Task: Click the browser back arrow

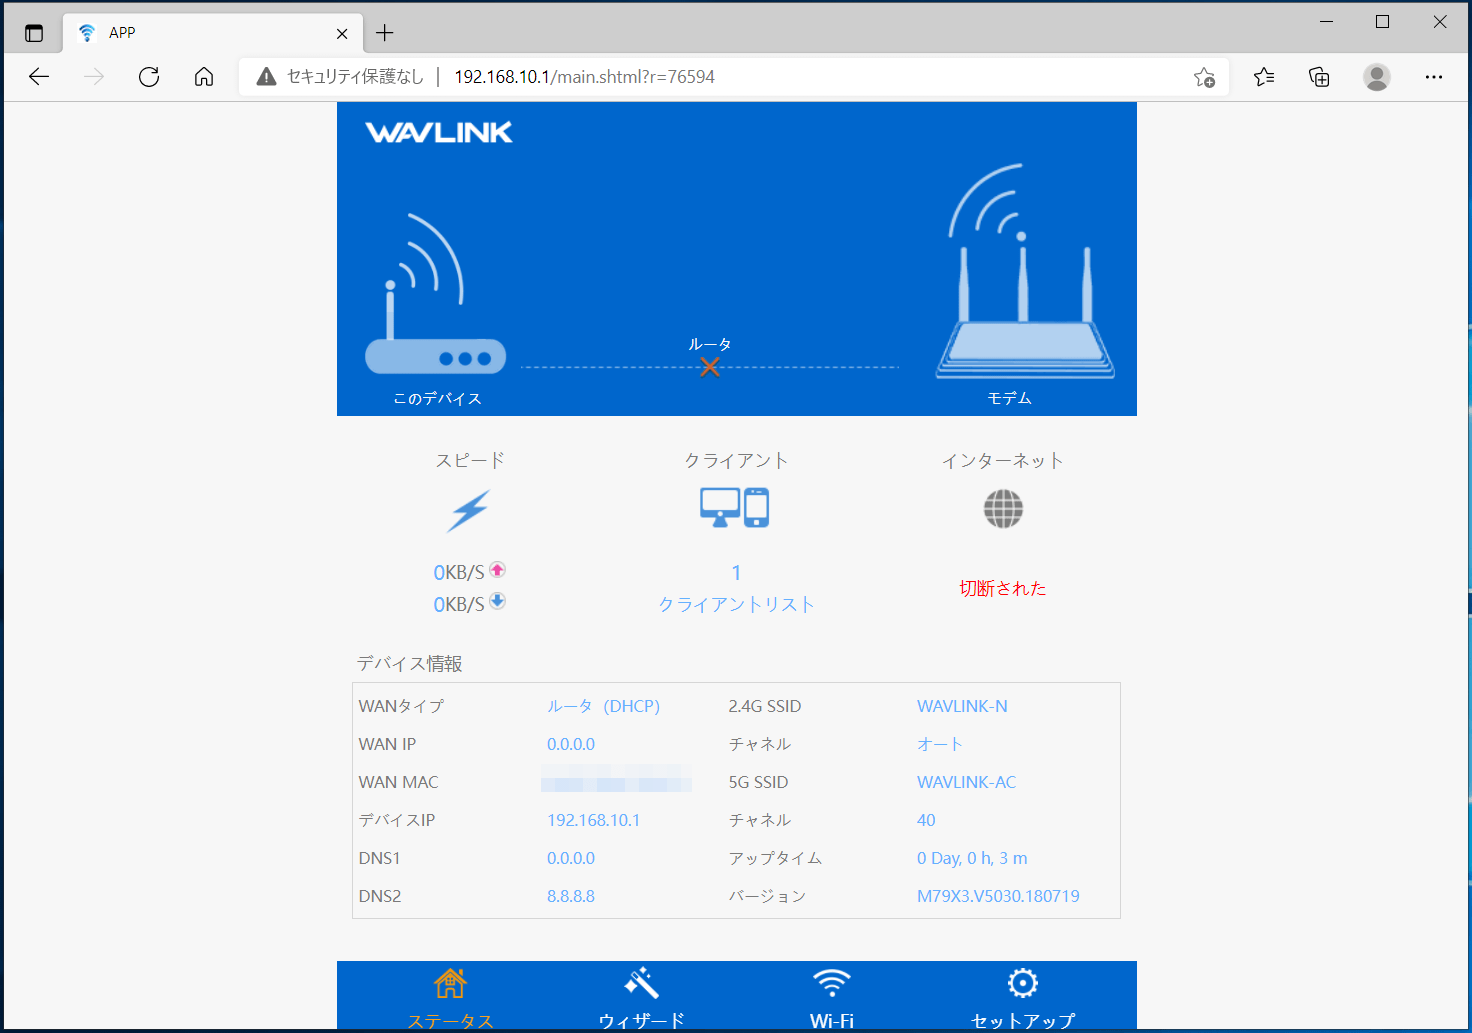Action: coord(39,77)
